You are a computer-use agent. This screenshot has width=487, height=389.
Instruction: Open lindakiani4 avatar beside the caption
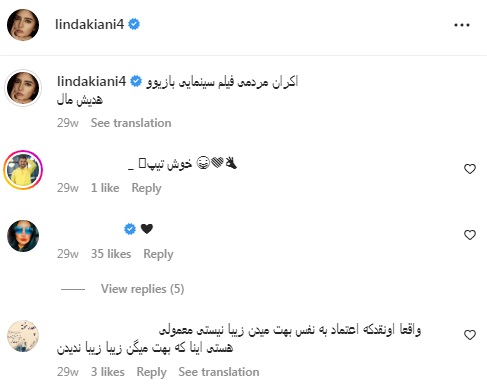pyautogui.click(x=23, y=88)
